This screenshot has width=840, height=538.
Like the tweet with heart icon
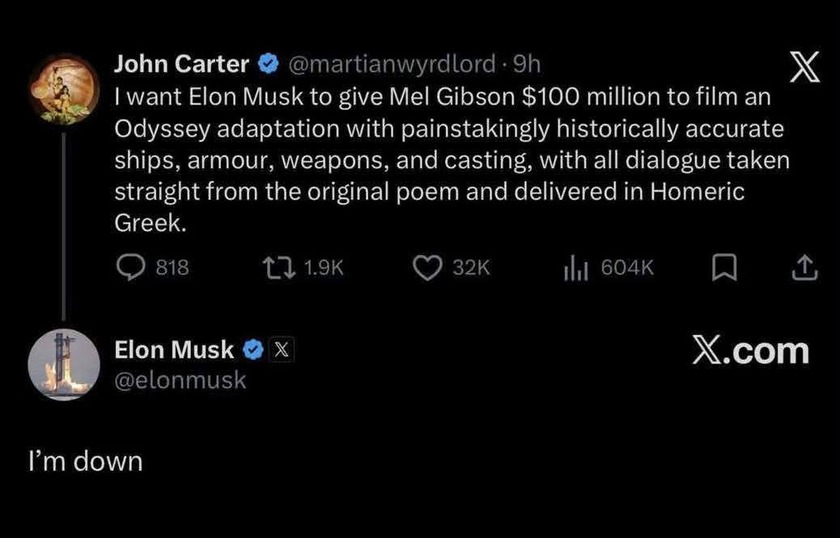tap(427, 268)
